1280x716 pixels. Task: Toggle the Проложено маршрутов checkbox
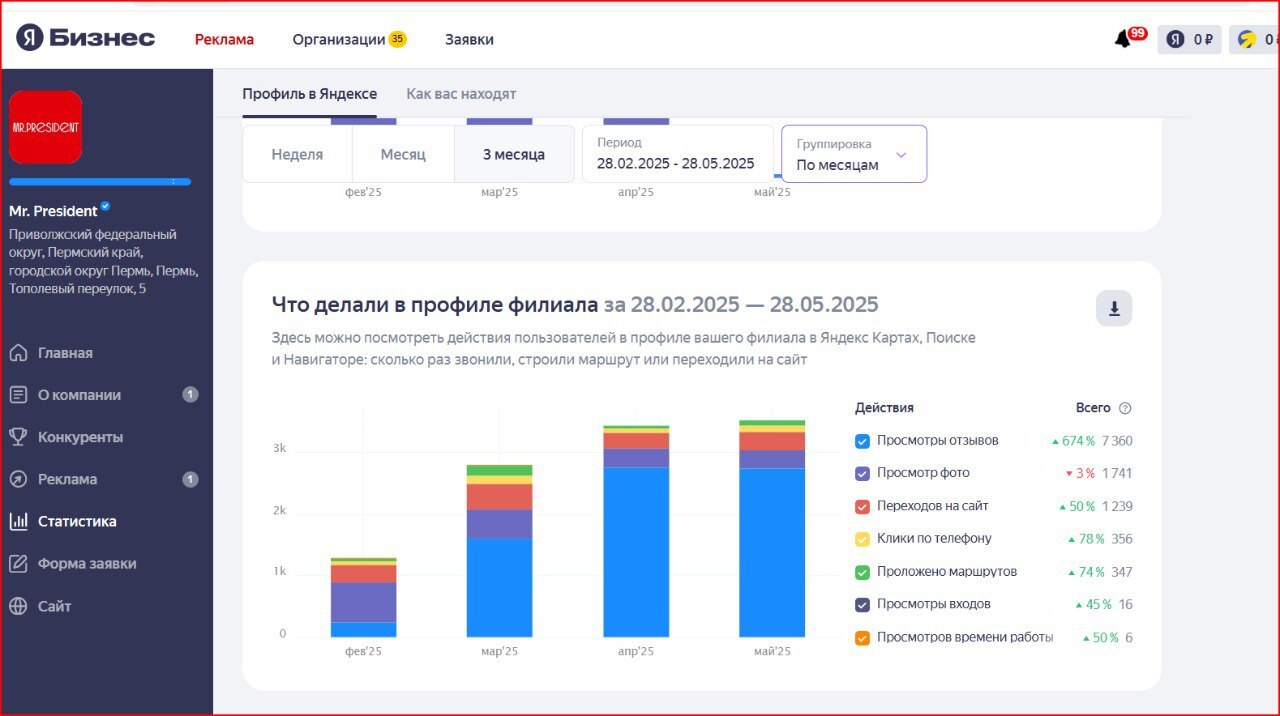(862, 572)
